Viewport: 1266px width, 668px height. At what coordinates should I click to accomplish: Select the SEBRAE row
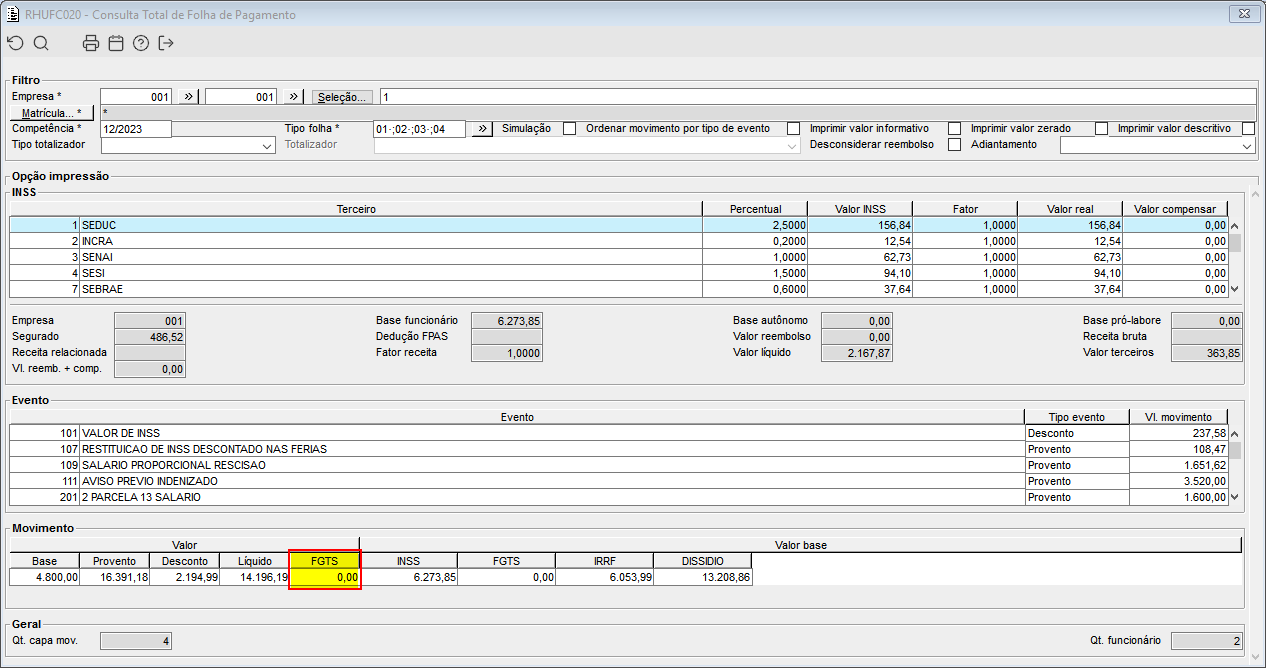(x=619, y=289)
